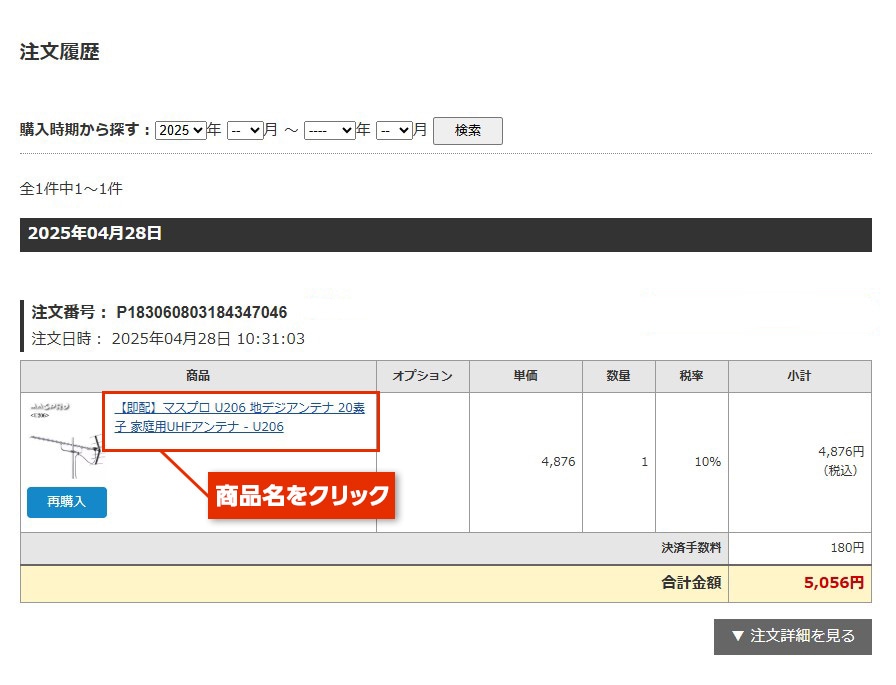The width and height of the screenshot is (896, 685).
Task: Click the 検索 search button
Action: [467, 131]
